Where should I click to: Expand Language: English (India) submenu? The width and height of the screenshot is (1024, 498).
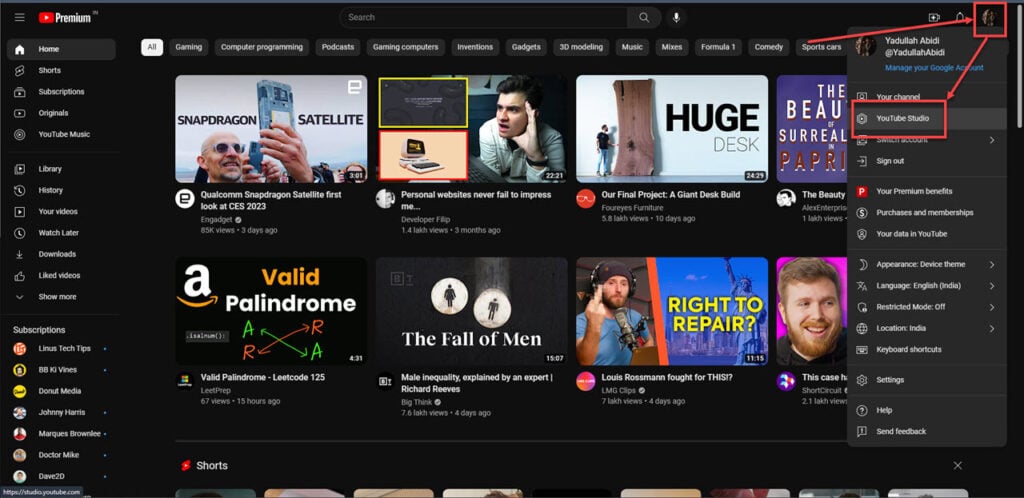click(x=927, y=286)
